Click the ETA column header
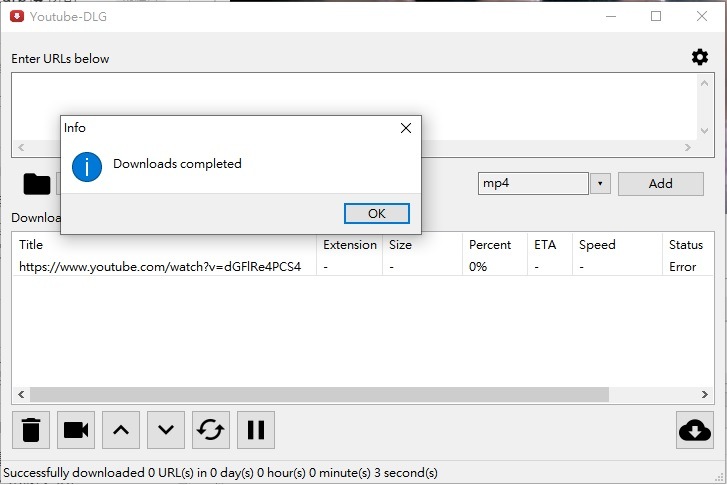The width and height of the screenshot is (727, 485). (550, 244)
